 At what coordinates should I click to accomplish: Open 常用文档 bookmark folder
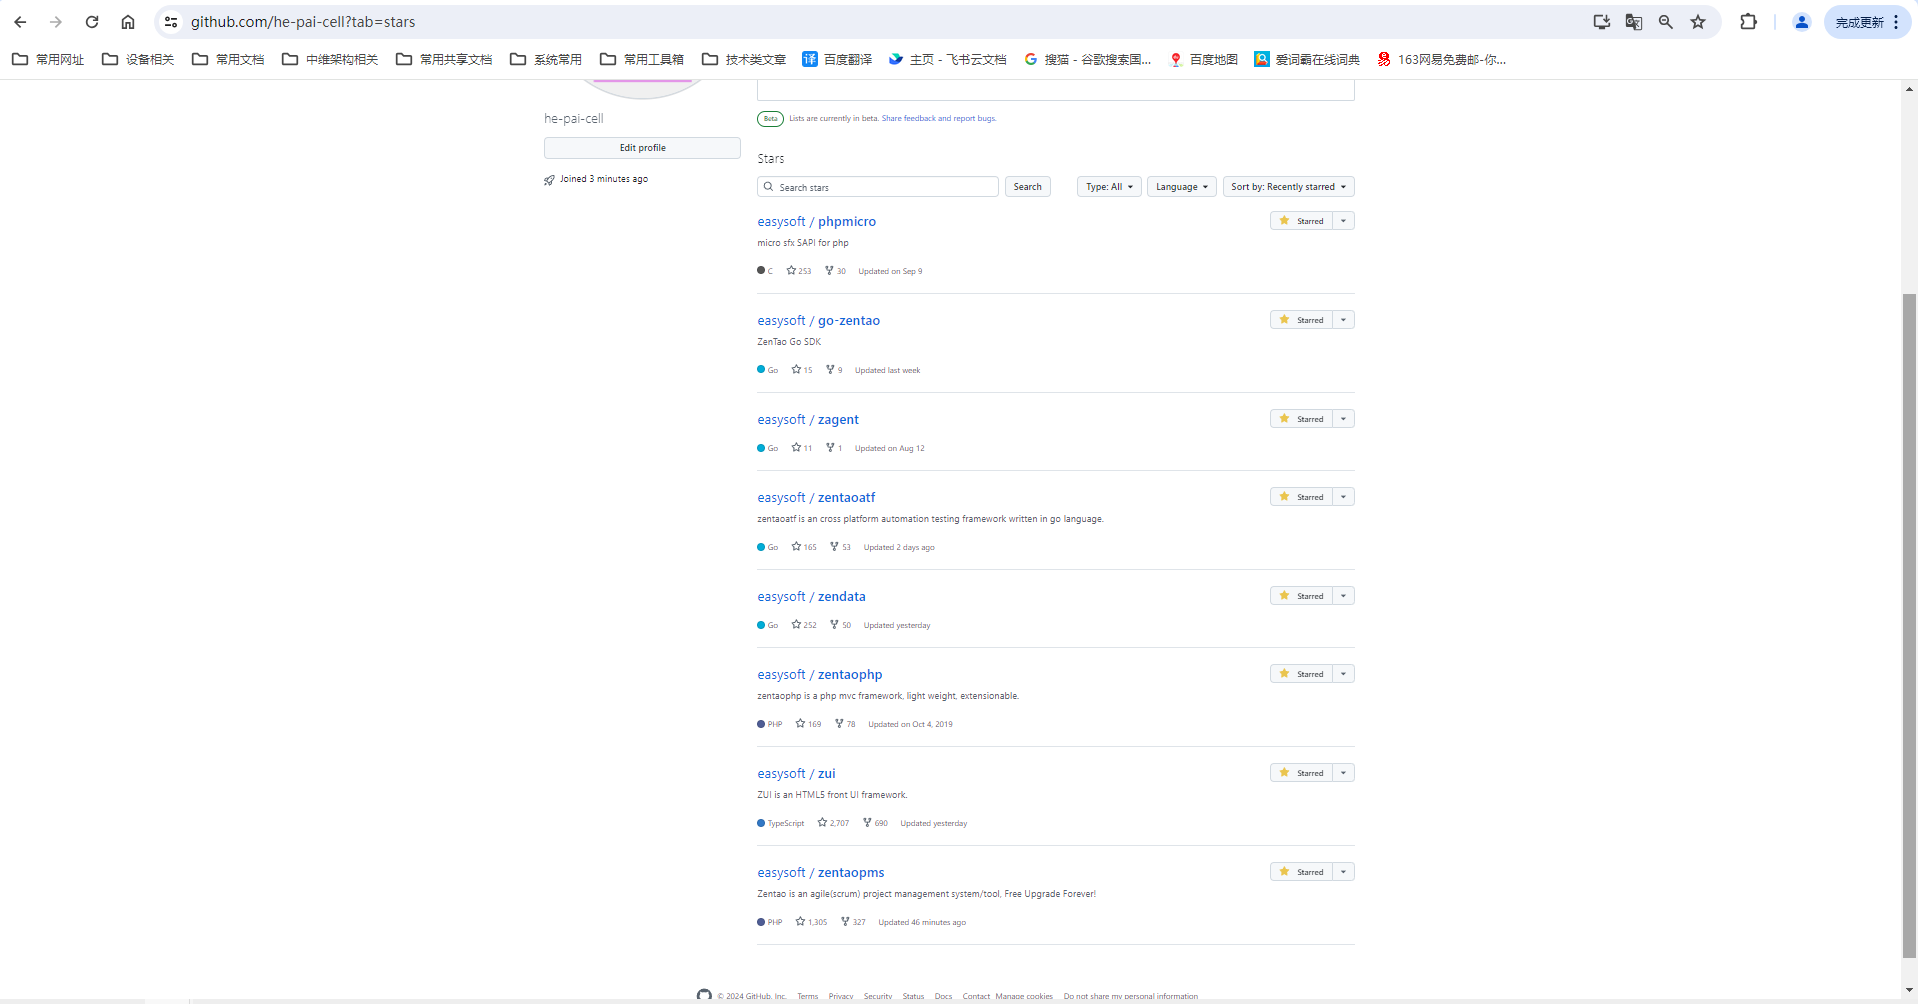tap(228, 59)
